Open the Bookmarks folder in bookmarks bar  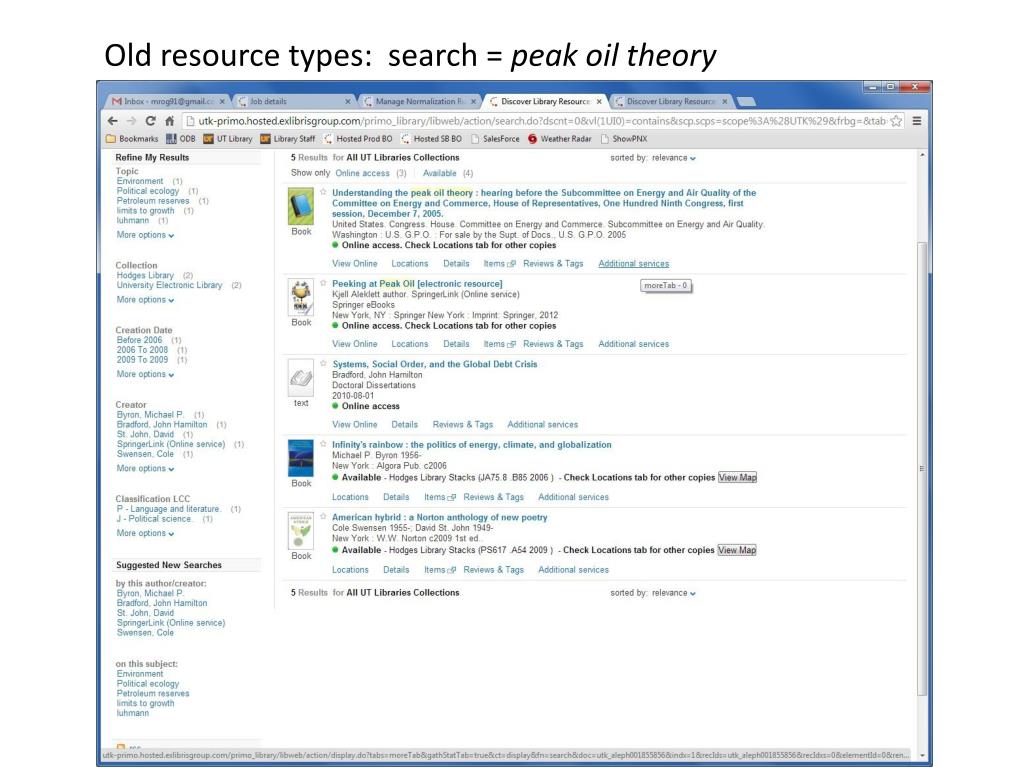[x=132, y=138]
